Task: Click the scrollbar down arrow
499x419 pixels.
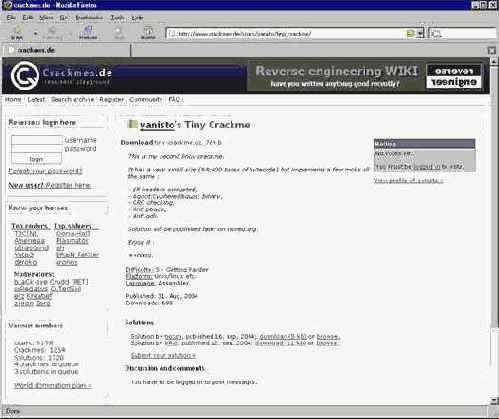Action: click(494, 400)
